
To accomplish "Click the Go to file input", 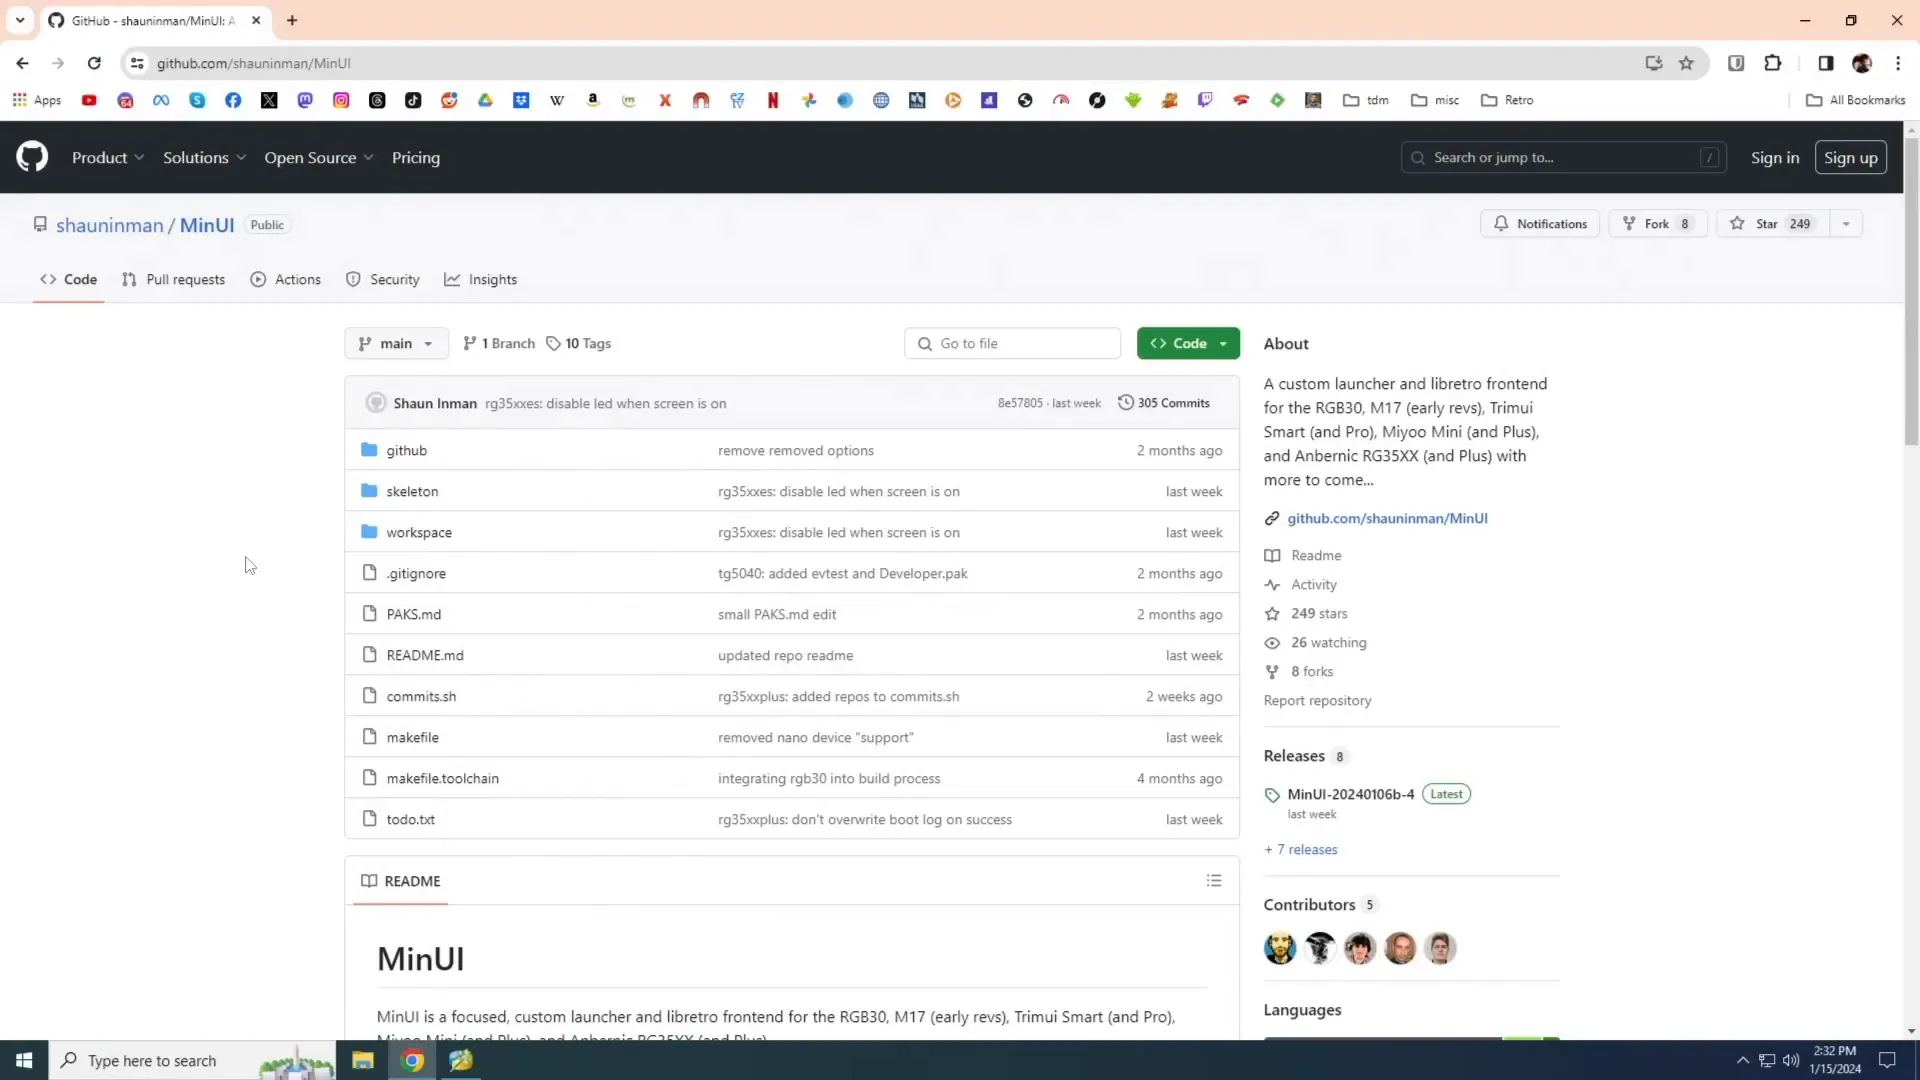I will pos(1012,343).
